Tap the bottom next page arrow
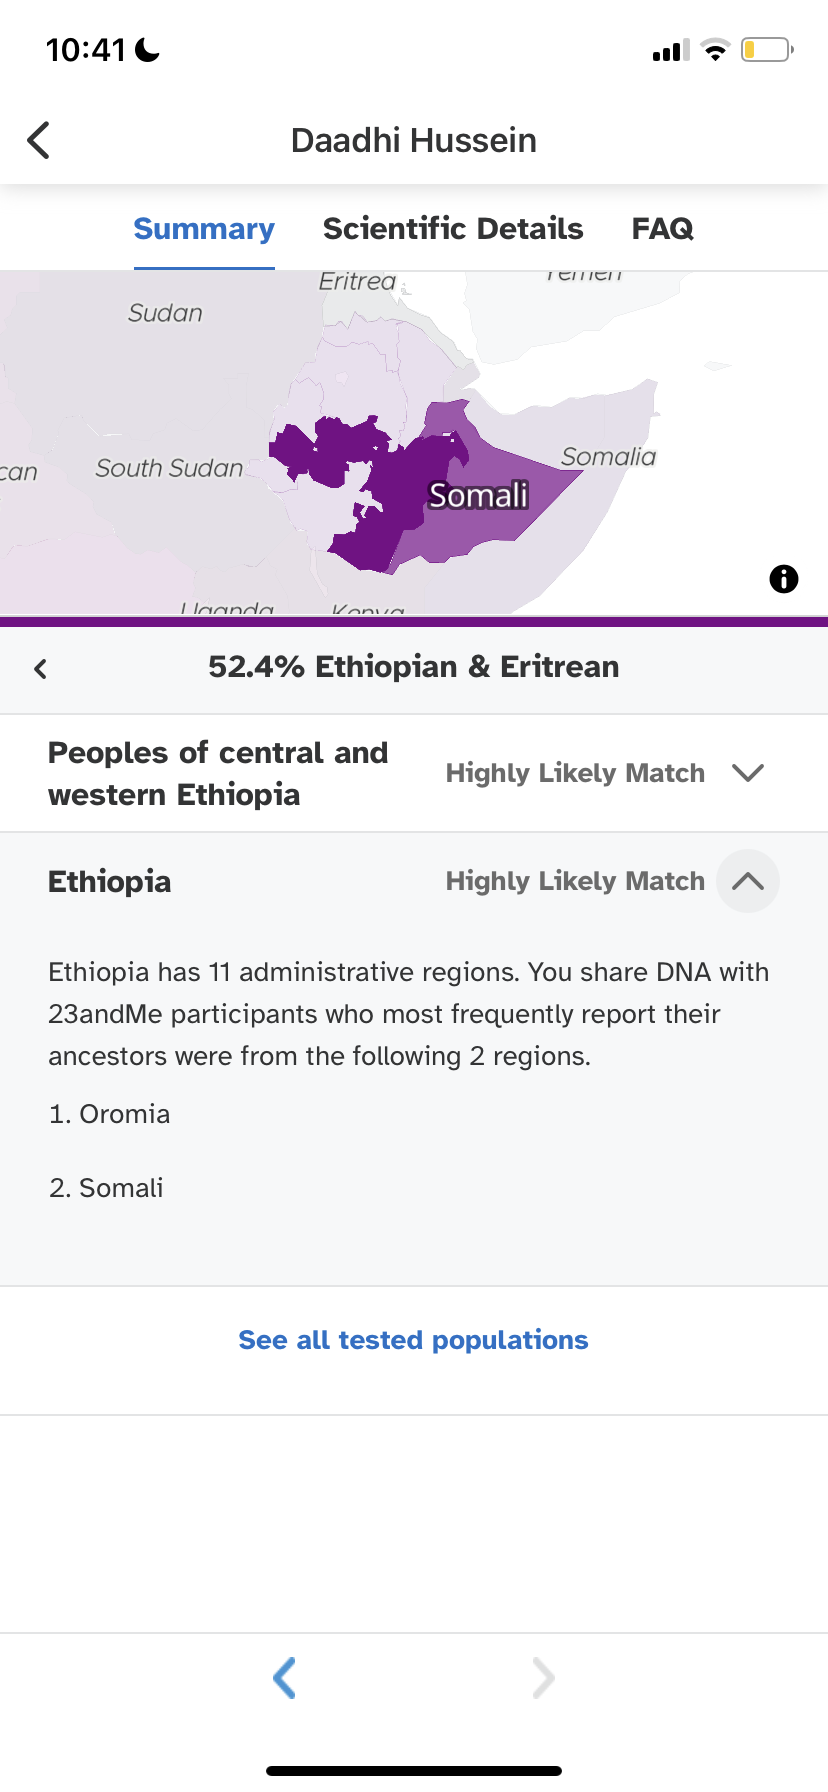 pyautogui.click(x=543, y=1677)
